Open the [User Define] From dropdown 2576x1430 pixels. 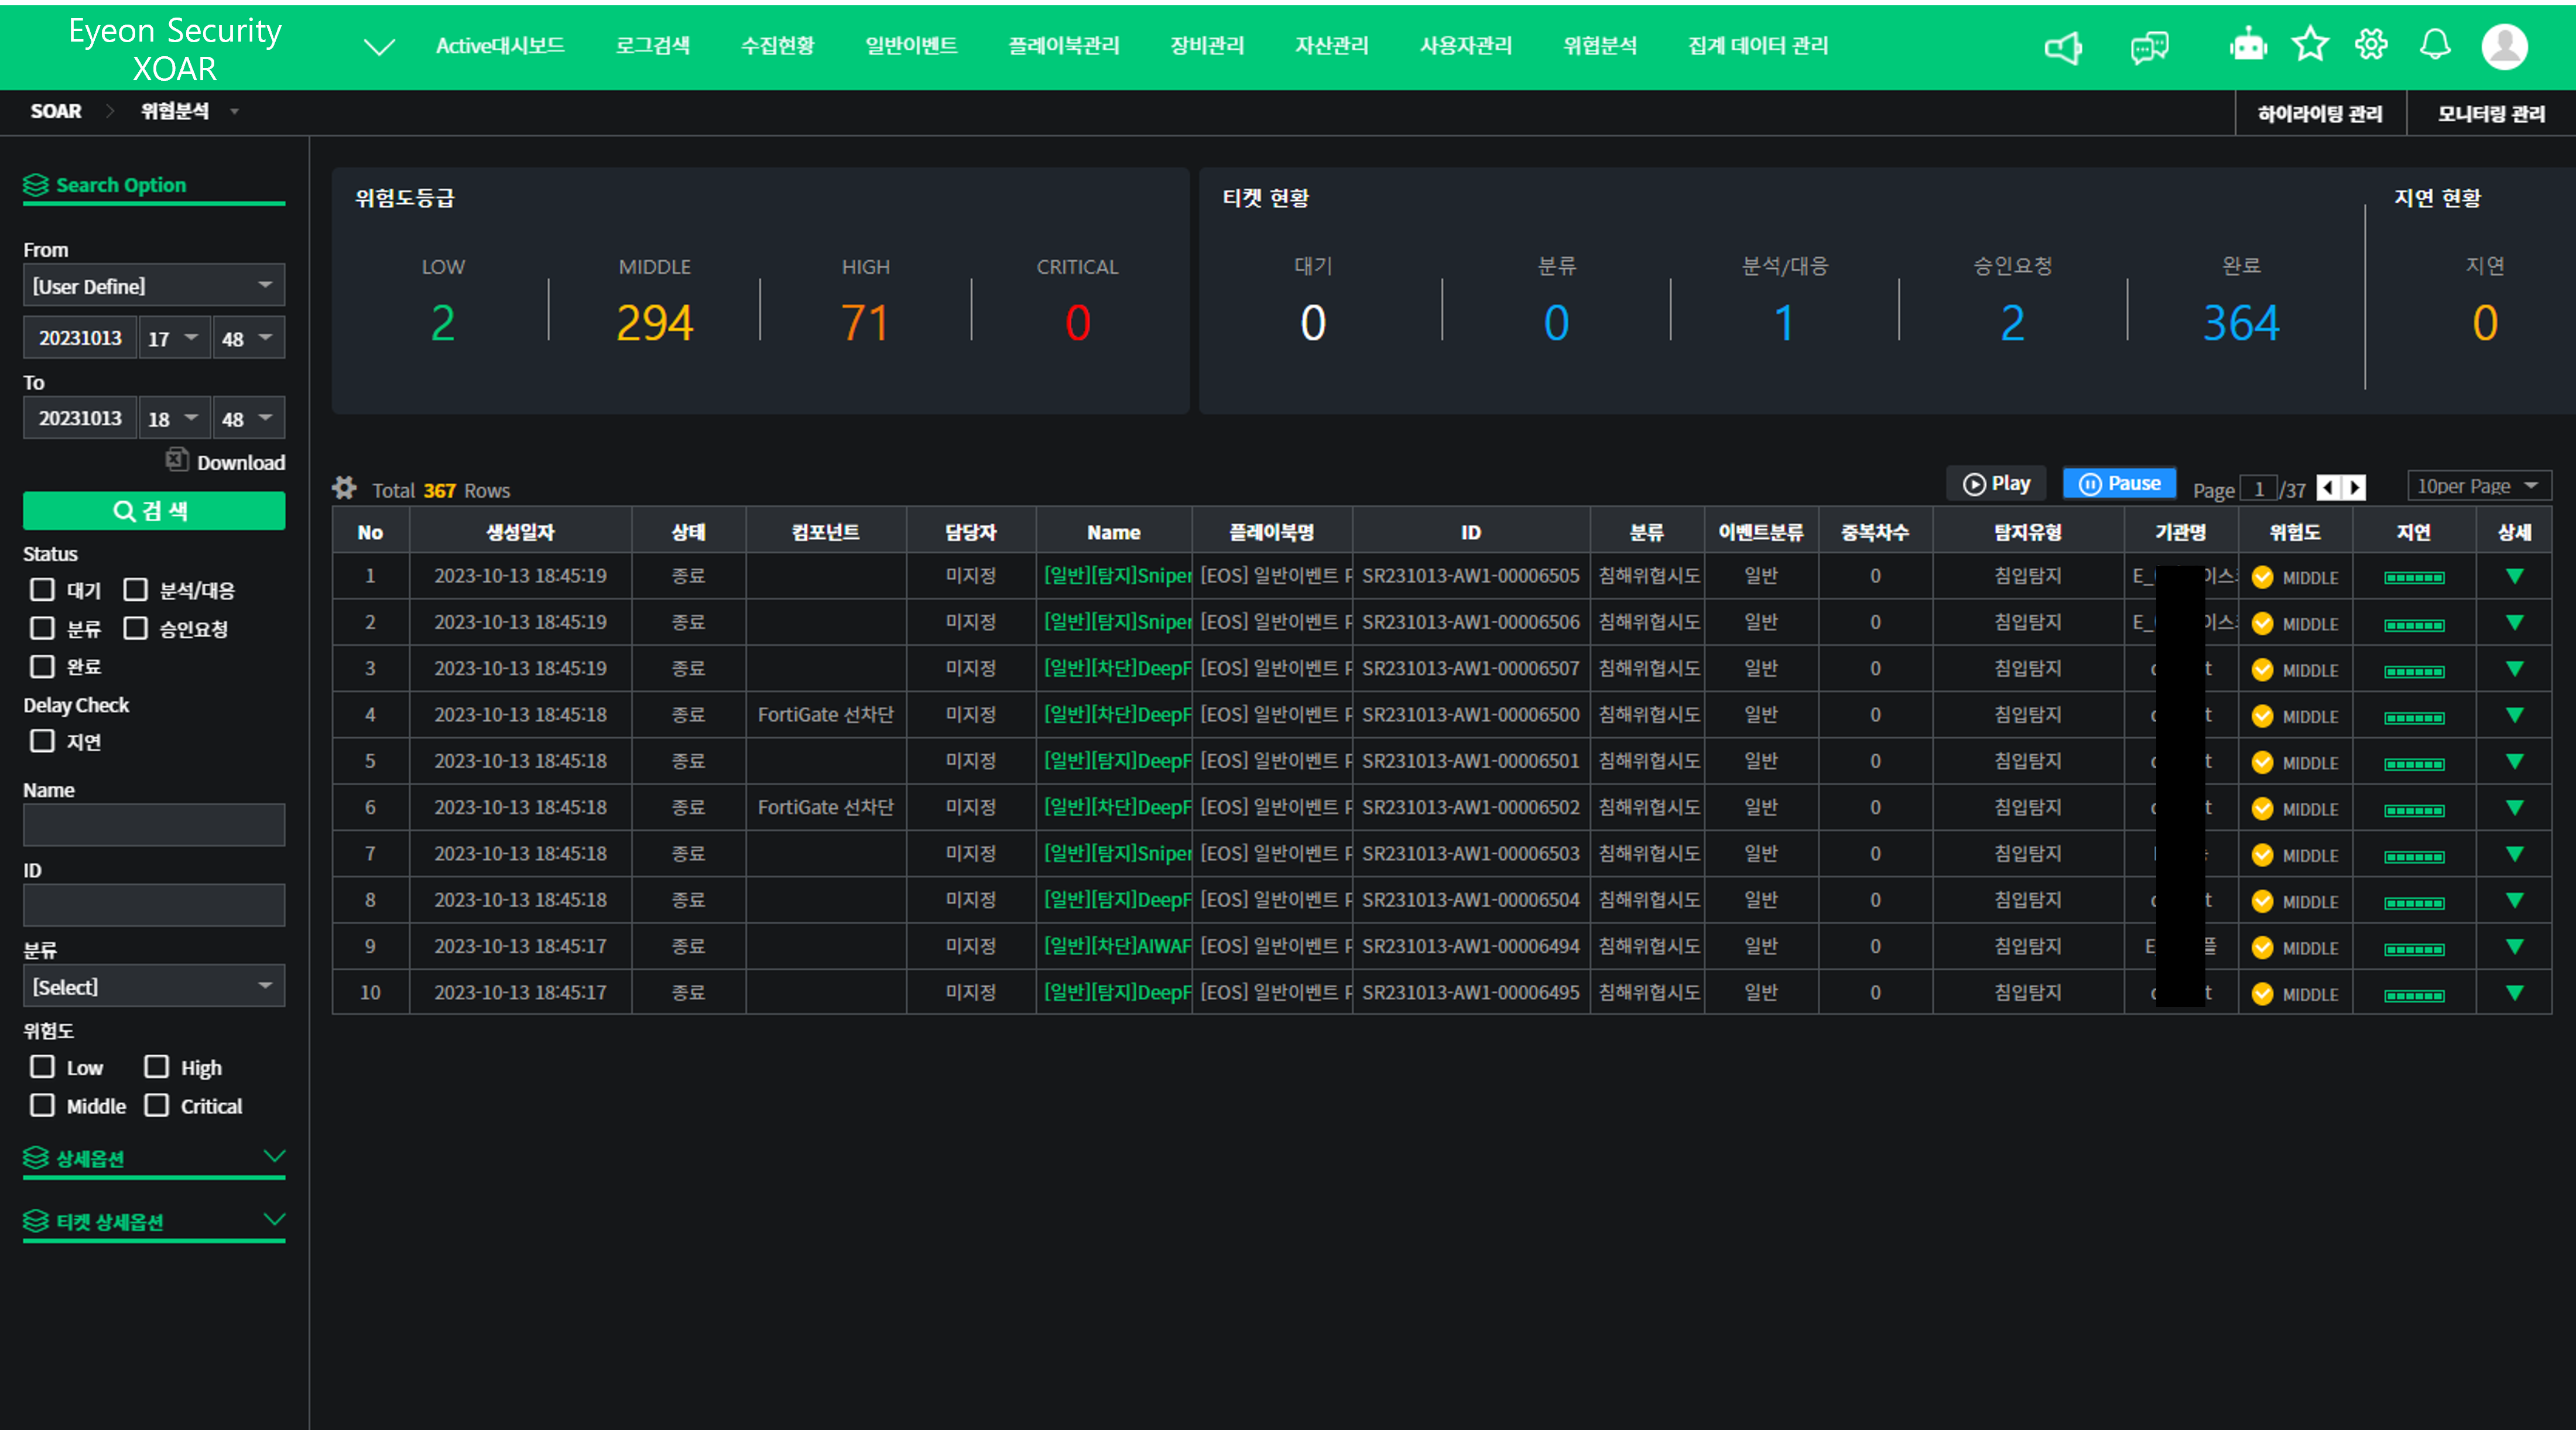(154, 286)
